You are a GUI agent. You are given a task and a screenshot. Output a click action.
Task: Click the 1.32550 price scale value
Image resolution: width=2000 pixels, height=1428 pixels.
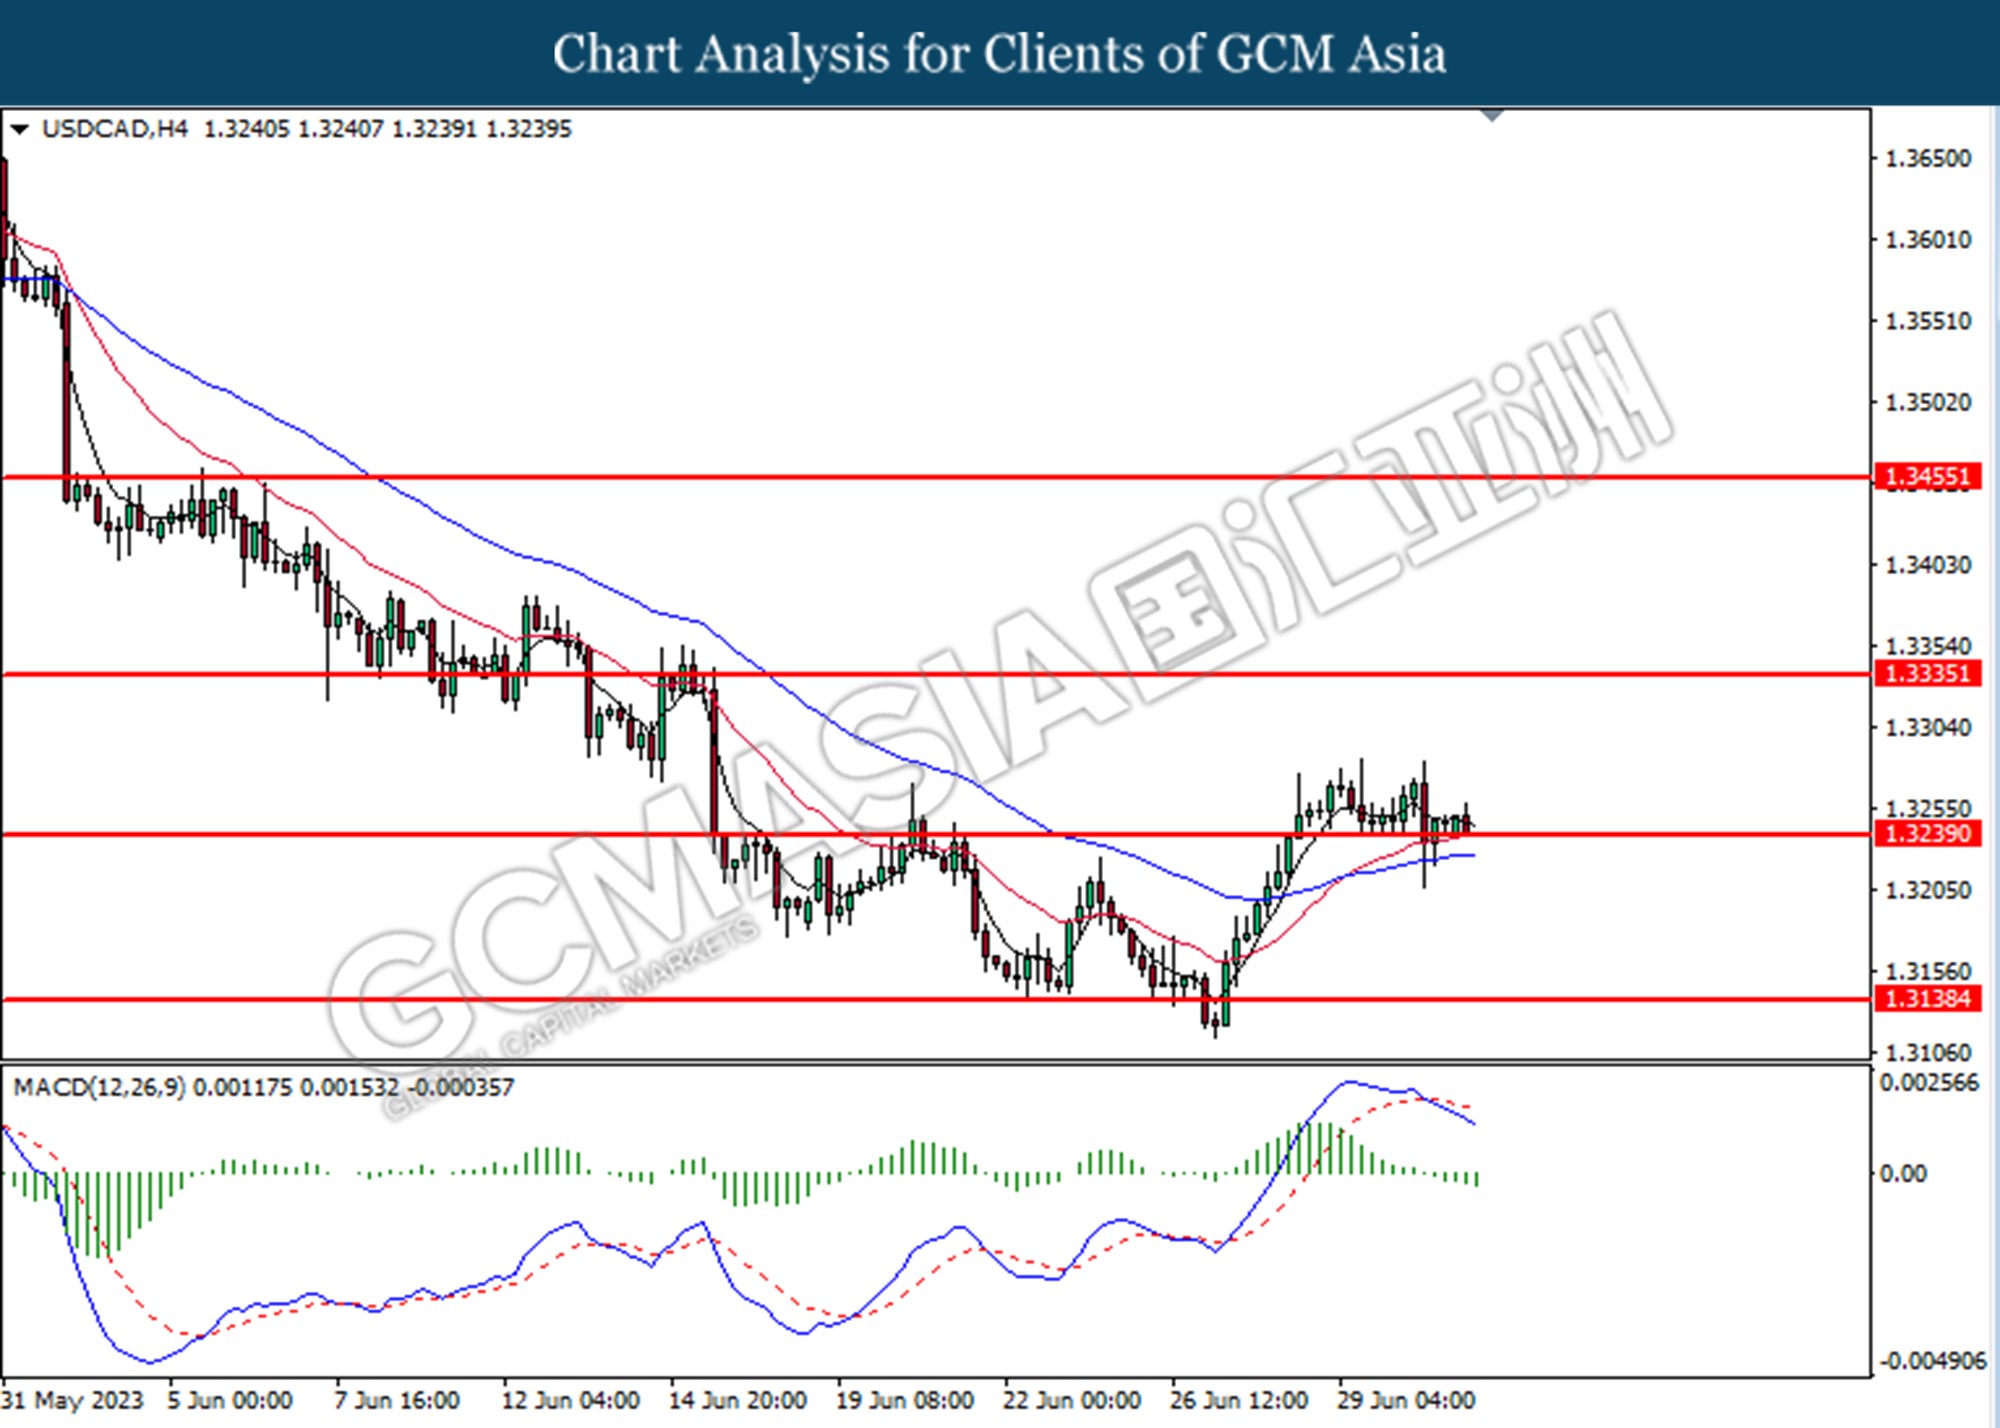1928,808
